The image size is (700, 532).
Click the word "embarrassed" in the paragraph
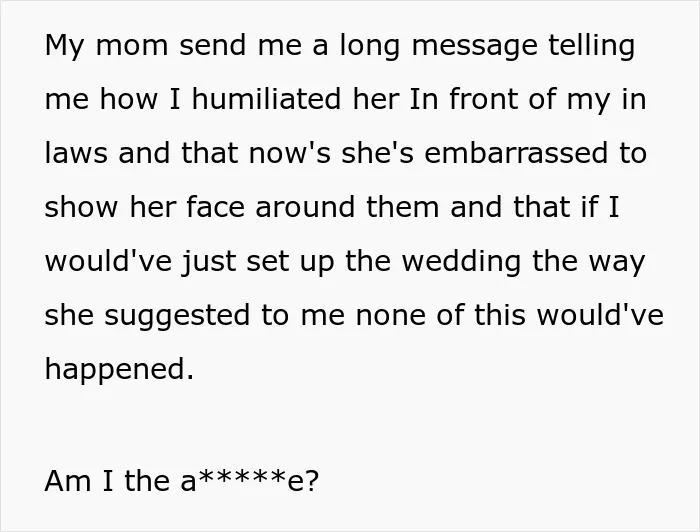(x=516, y=153)
